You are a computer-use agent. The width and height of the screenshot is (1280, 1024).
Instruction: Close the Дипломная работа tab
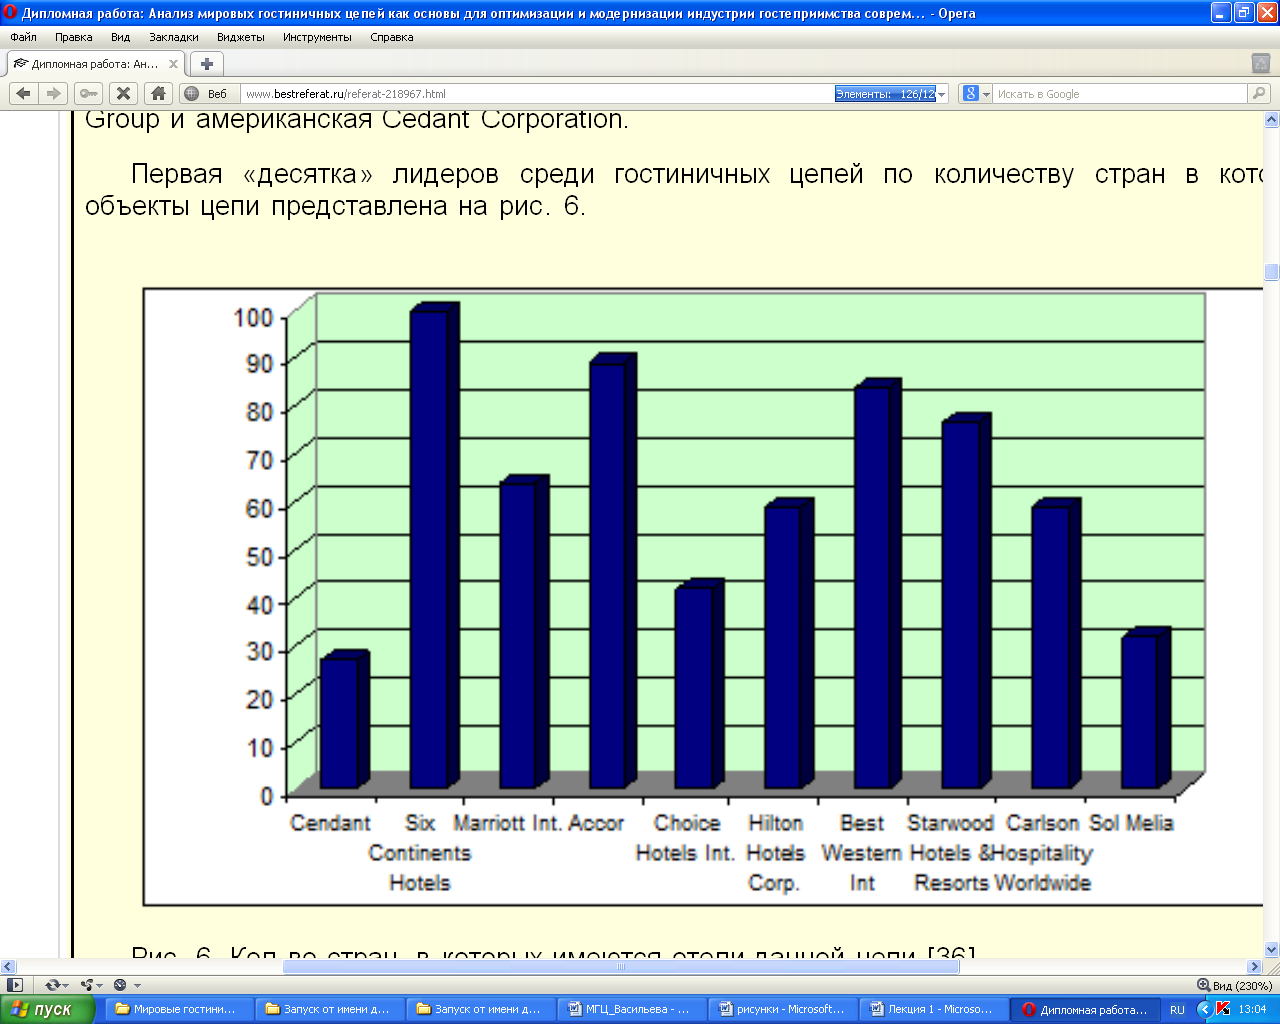[173, 64]
